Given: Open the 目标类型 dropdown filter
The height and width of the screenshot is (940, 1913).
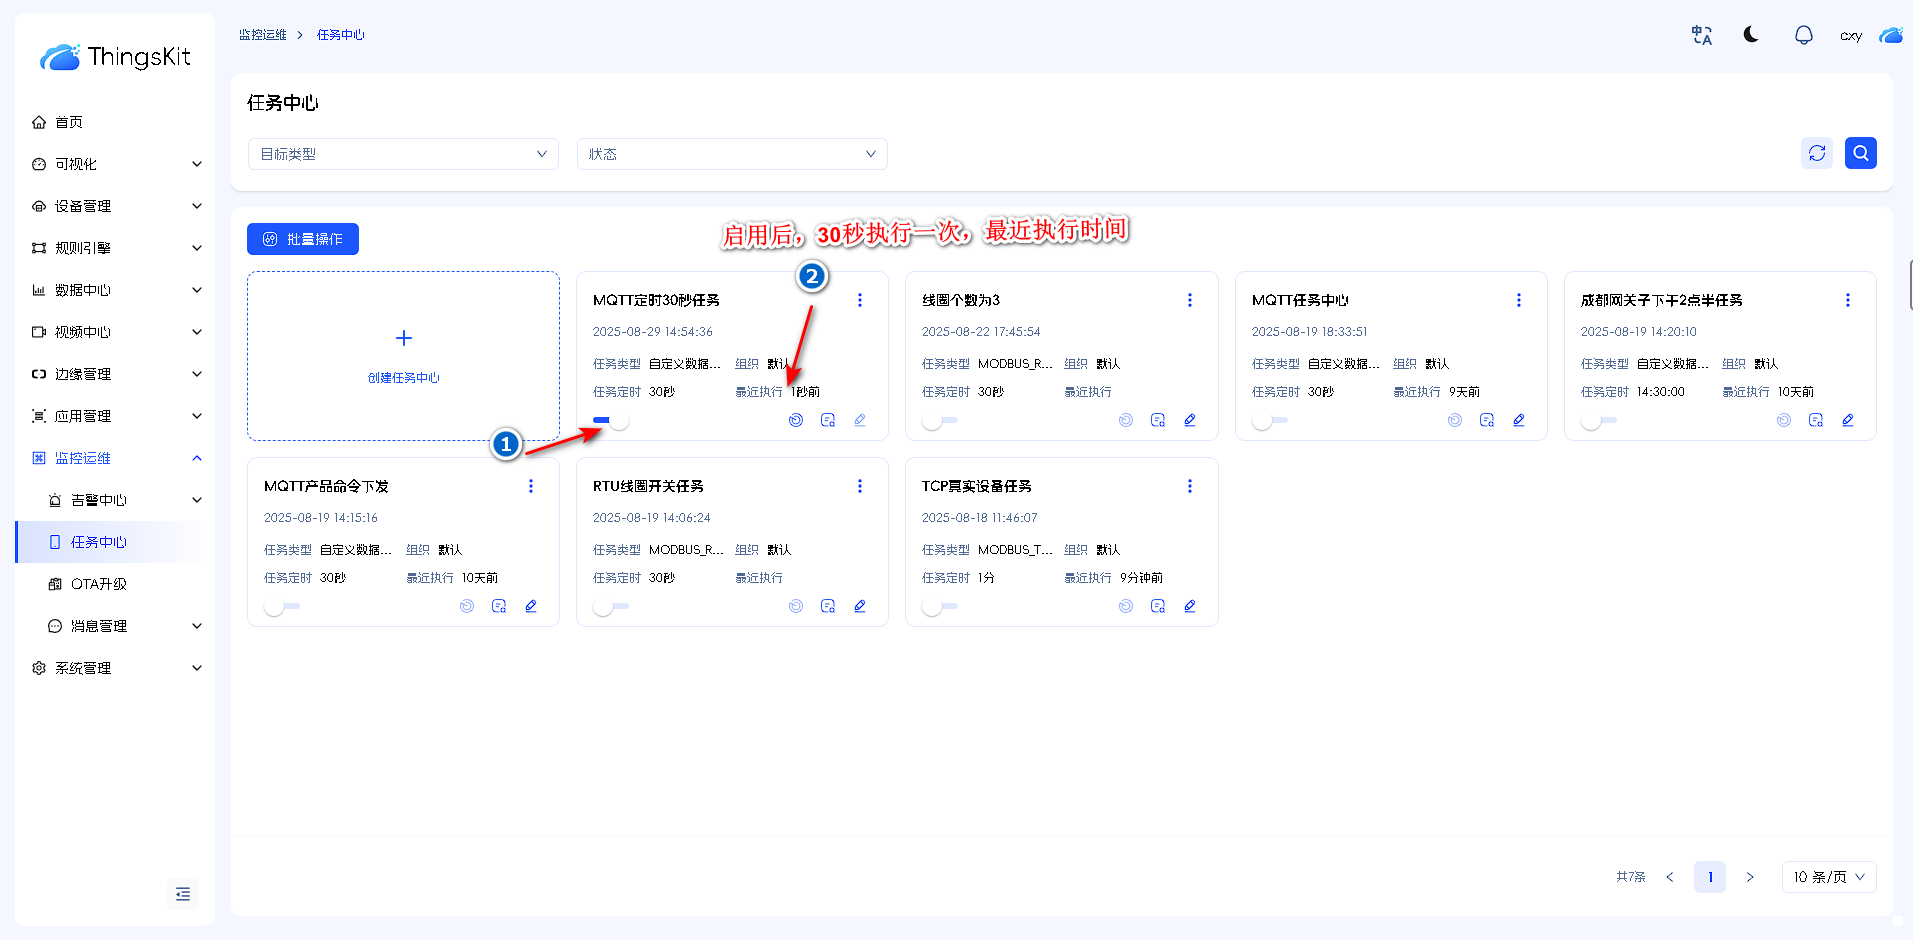Looking at the screenshot, I should (403, 154).
